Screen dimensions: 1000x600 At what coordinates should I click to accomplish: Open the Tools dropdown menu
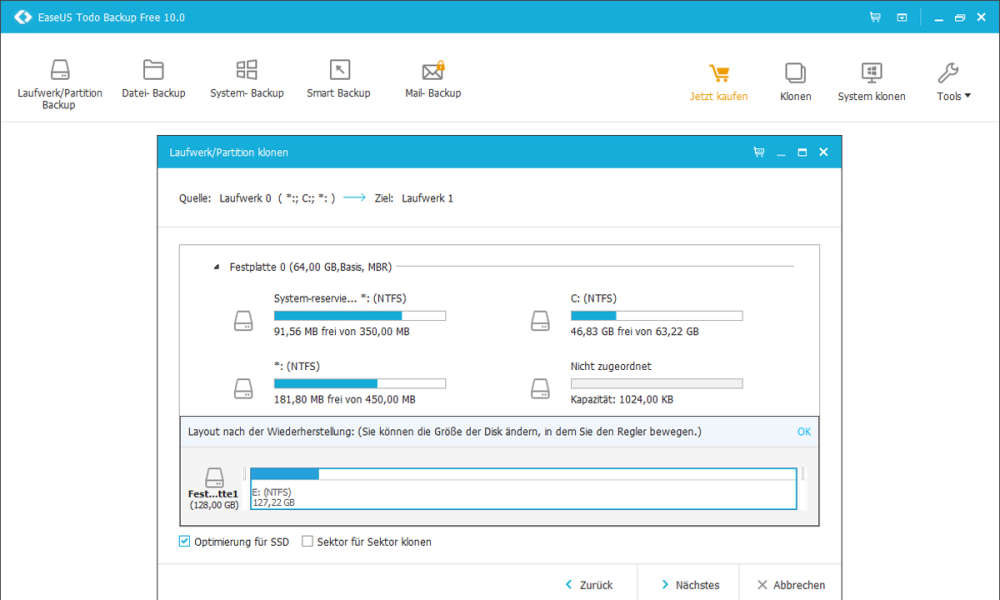click(x=953, y=82)
